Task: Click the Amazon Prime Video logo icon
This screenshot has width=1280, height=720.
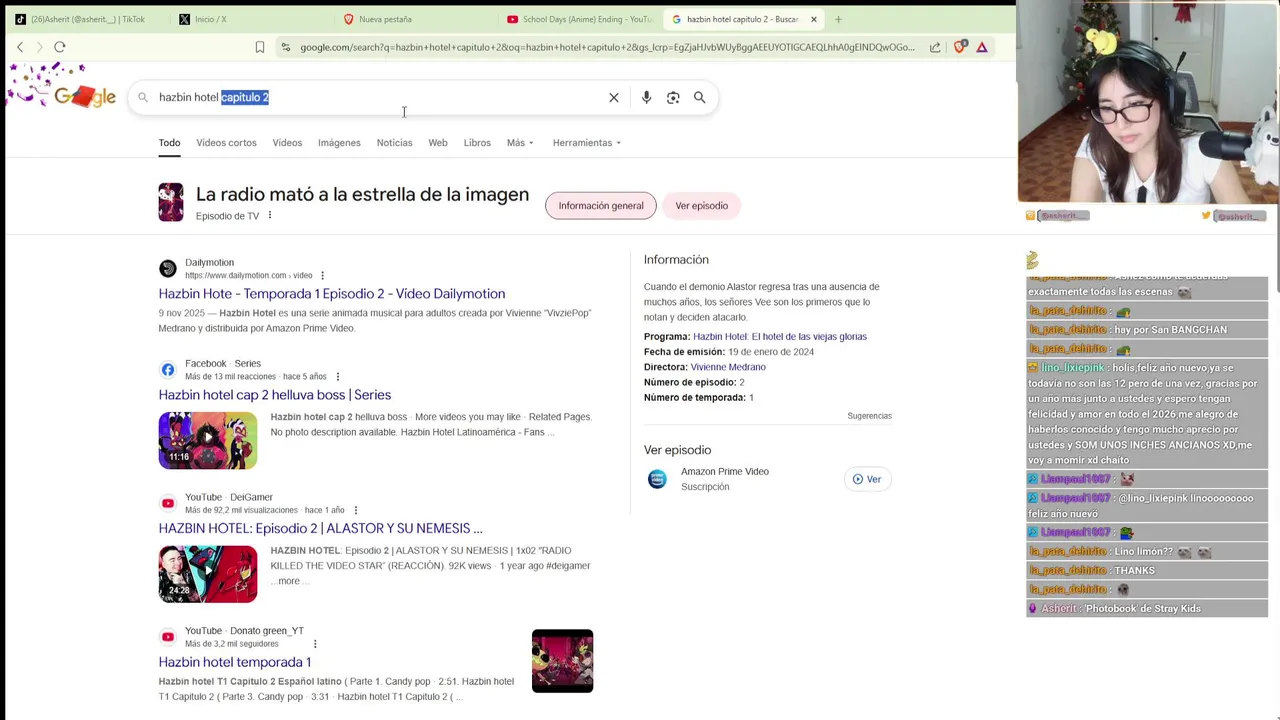Action: (x=657, y=479)
